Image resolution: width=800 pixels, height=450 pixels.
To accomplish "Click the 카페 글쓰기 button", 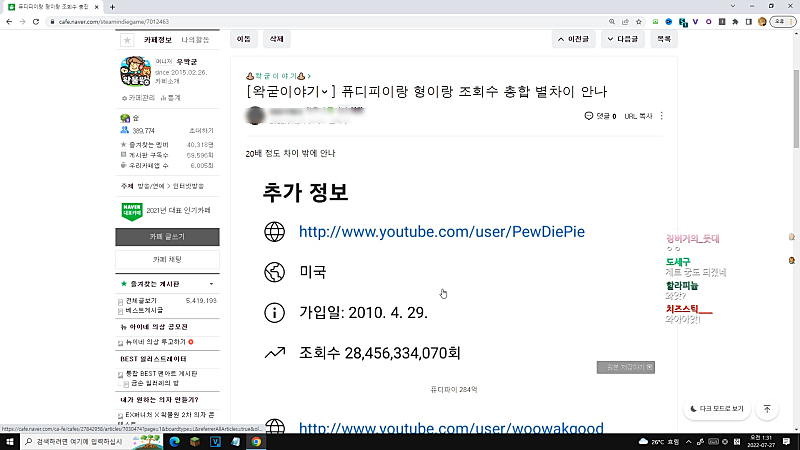I will coord(167,237).
